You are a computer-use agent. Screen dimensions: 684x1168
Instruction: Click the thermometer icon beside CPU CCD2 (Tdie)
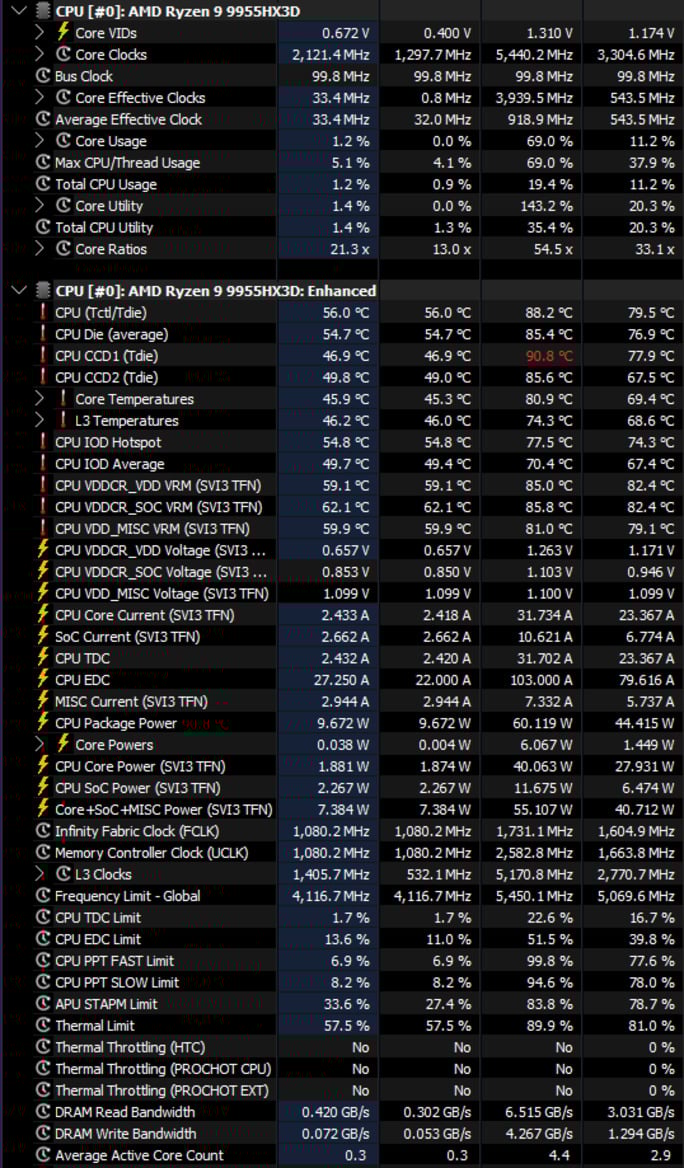[x=43, y=377]
